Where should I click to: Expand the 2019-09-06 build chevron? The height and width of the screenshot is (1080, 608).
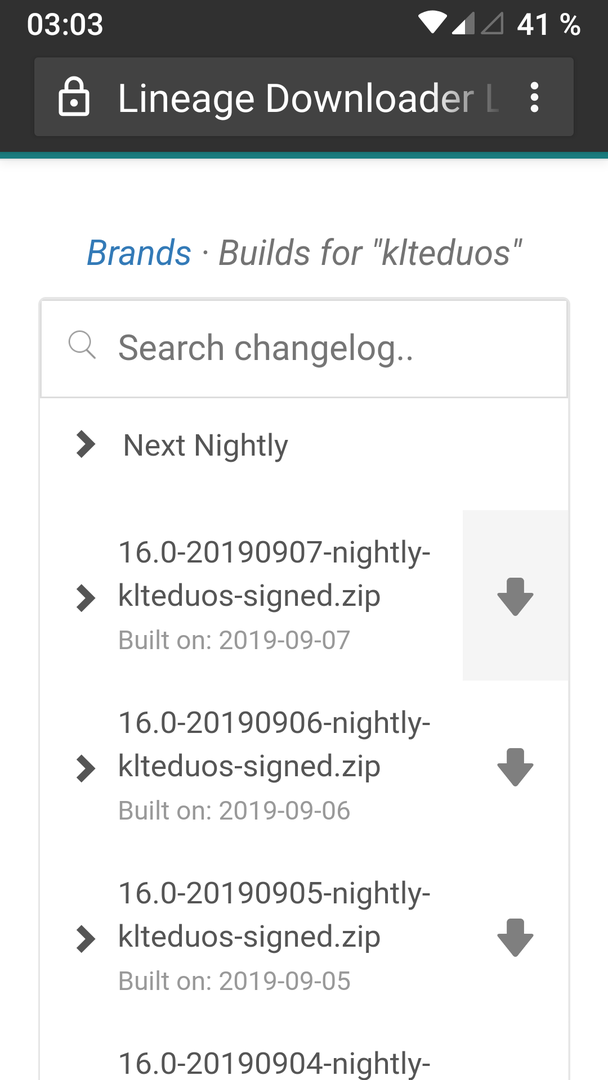coord(85,768)
